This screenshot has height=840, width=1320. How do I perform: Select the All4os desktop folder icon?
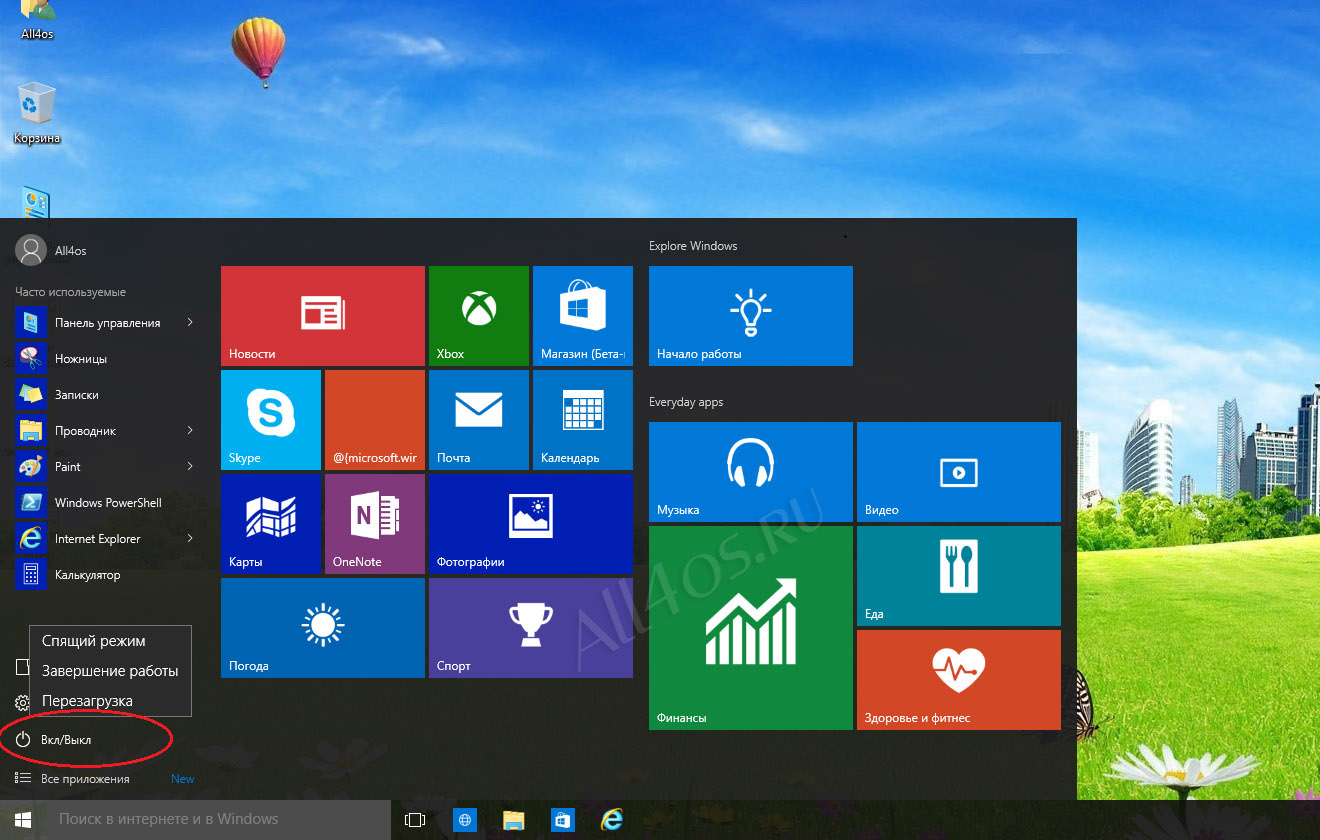click(x=37, y=21)
